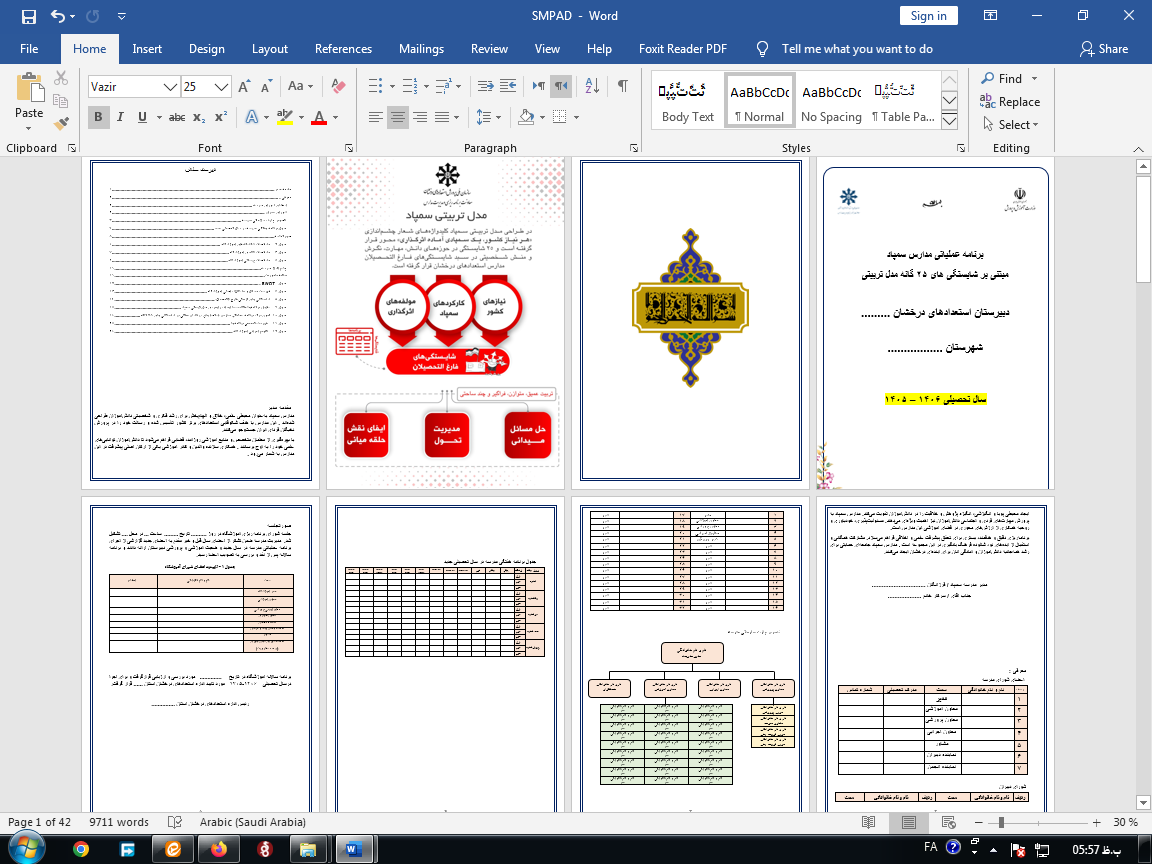Toggle Bold formatting button
Image resolution: width=1152 pixels, height=864 pixels.
tap(98, 117)
